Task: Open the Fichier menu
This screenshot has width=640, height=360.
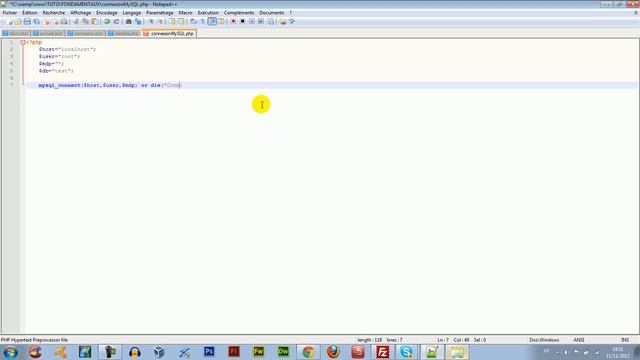Action: tap(10, 13)
